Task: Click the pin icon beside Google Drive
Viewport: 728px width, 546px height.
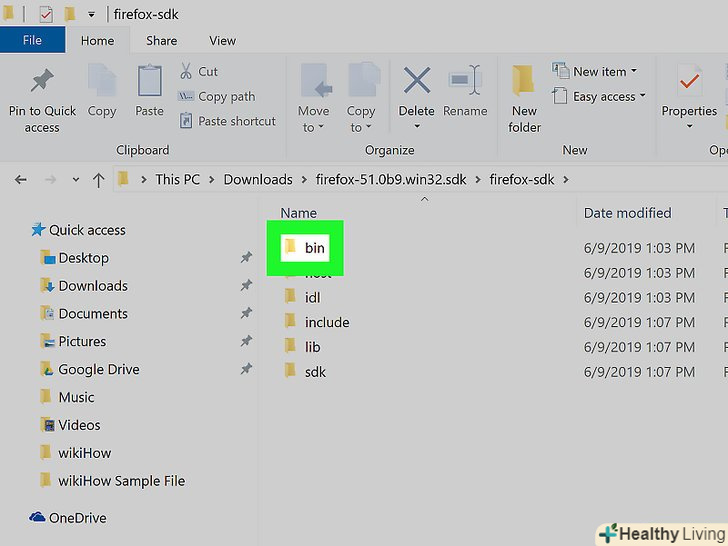Action: click(246, 369)
